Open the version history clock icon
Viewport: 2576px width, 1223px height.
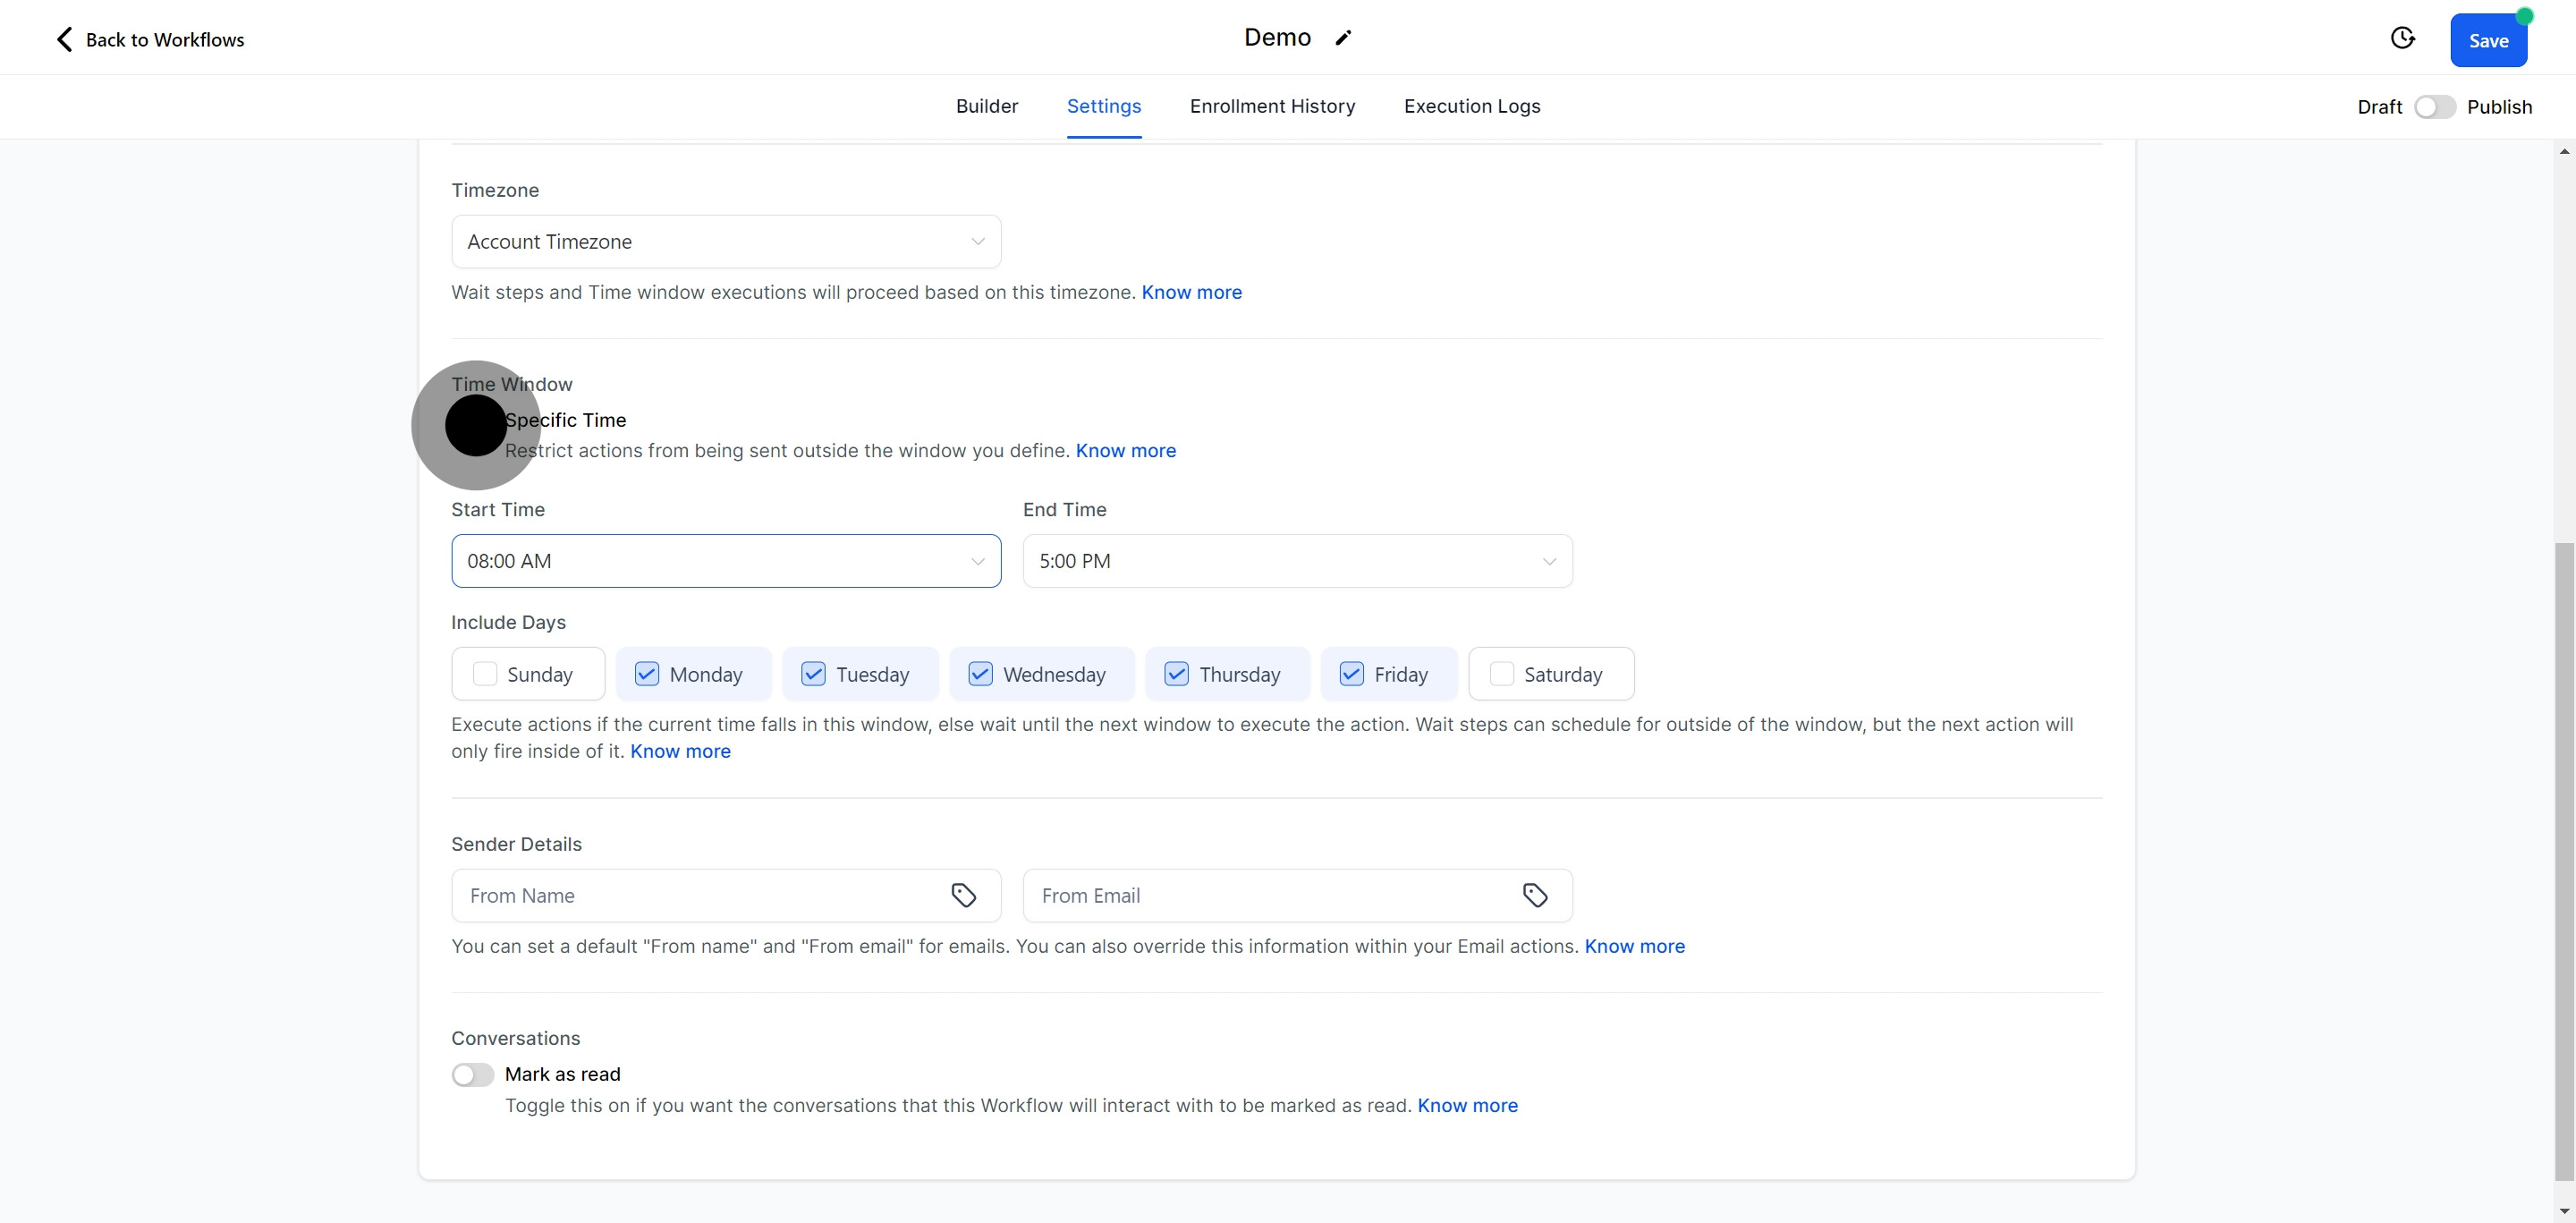[2402, 38]
